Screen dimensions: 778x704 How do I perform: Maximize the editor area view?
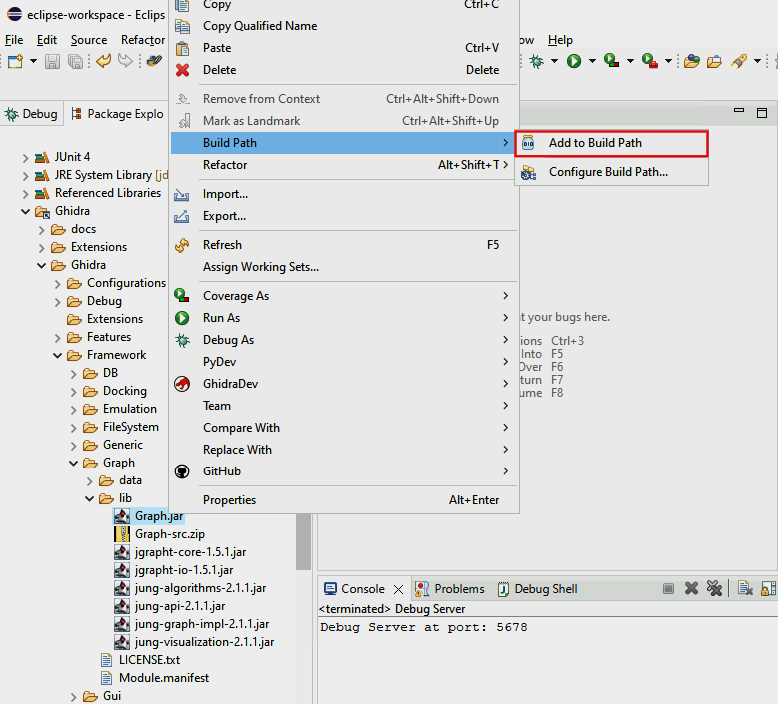pos(762,113)
